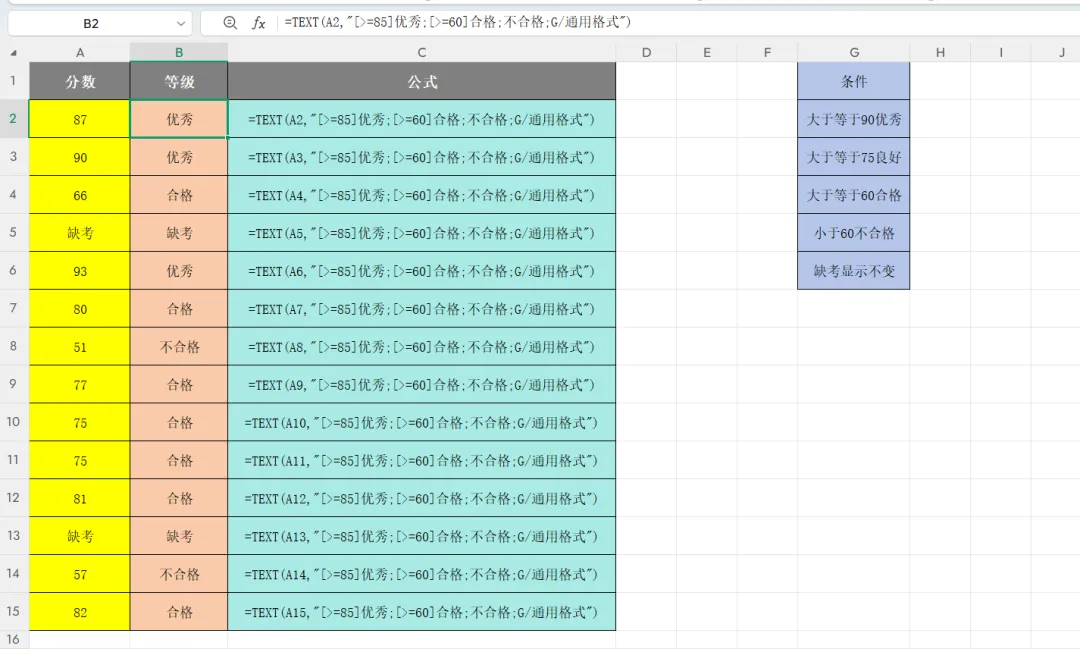Click cell with score 80
This screenshot has width=1080, height=649.
point(80,309)
